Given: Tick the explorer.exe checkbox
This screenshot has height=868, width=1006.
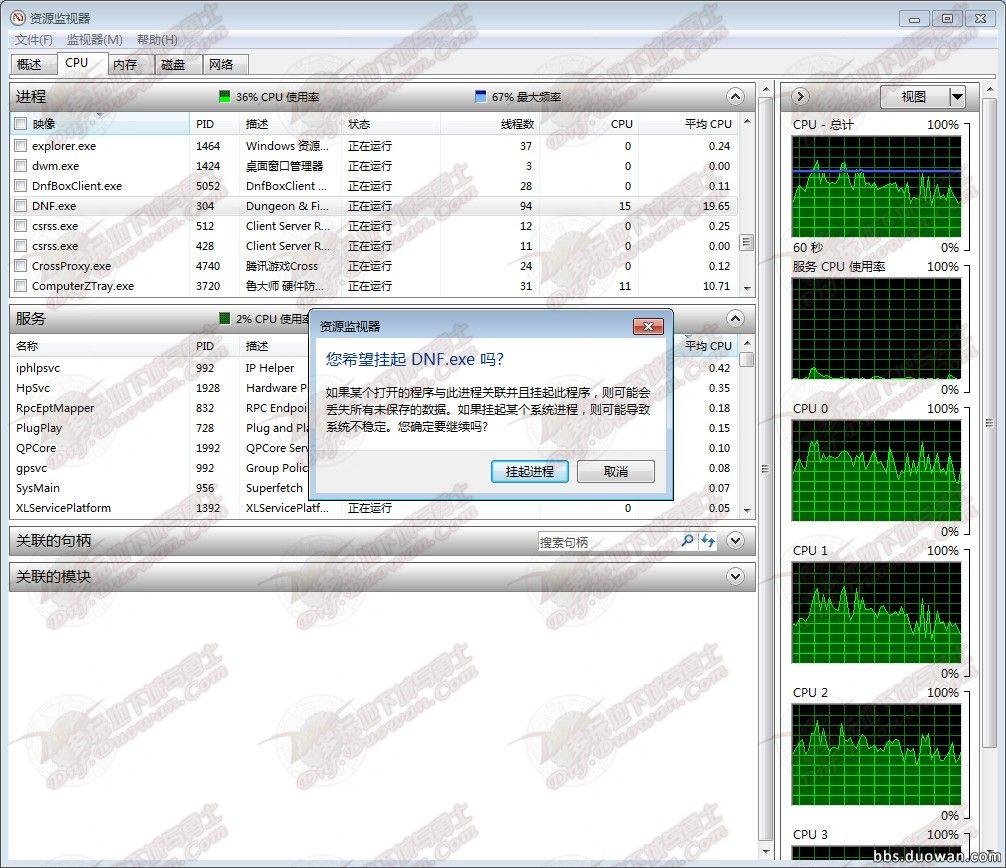Looking at the screenshot, I should click(x=21, y=146).
